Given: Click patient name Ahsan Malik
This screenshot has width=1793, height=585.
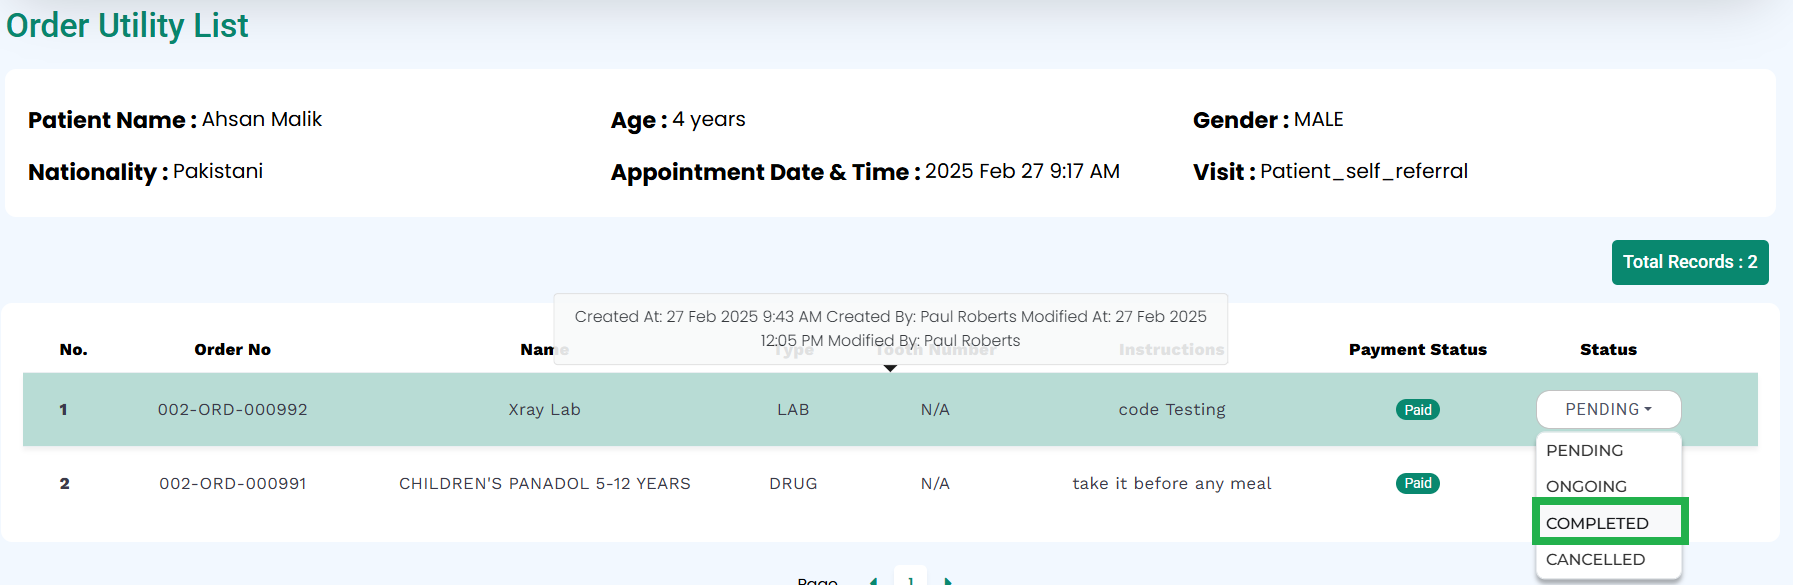Looking at the screenshot, I should click(x=262, y=119).
